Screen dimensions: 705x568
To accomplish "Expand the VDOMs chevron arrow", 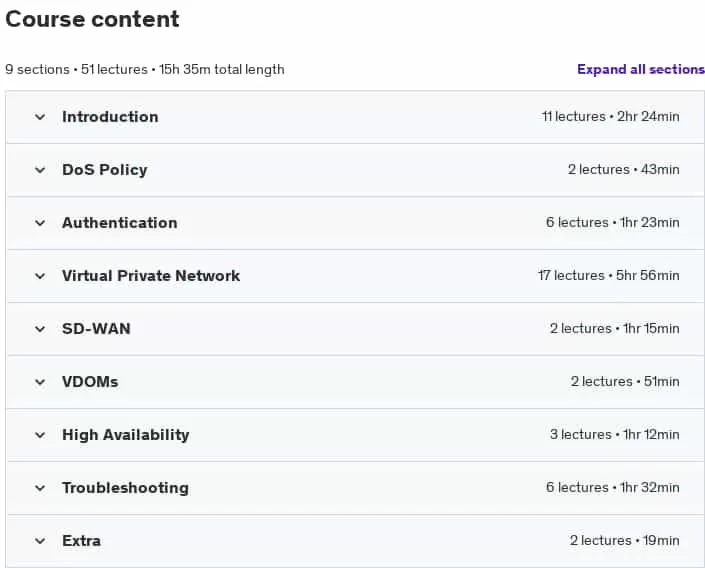I will 40,382.
